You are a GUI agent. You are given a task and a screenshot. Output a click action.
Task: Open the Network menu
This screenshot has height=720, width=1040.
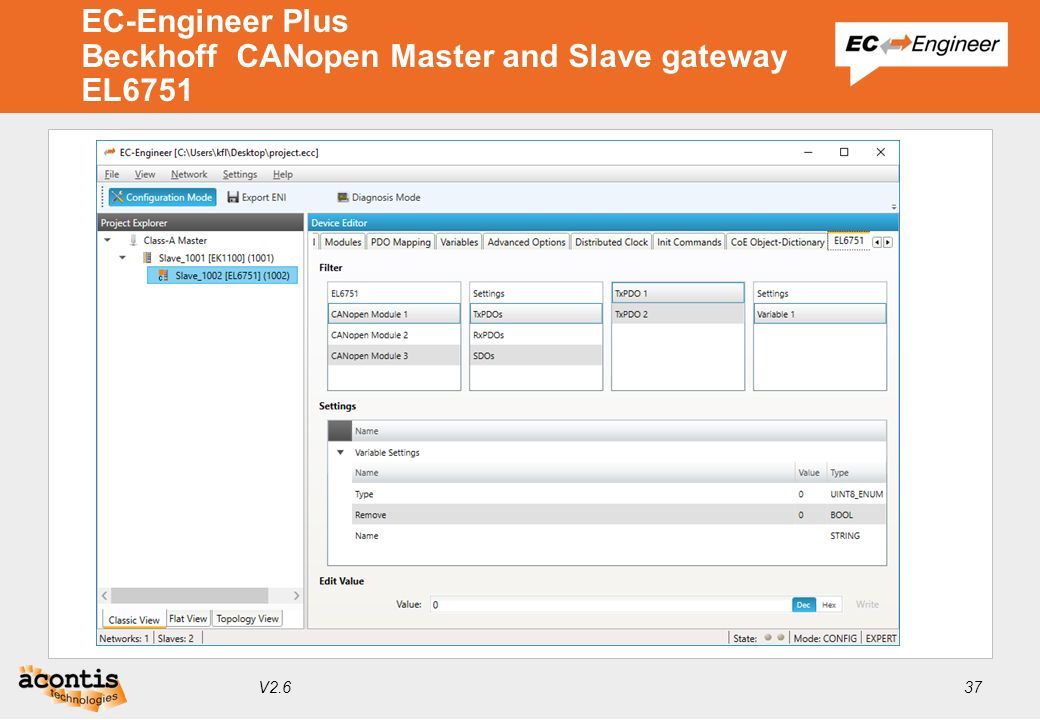pyautogui.click(x=189, y=174)
